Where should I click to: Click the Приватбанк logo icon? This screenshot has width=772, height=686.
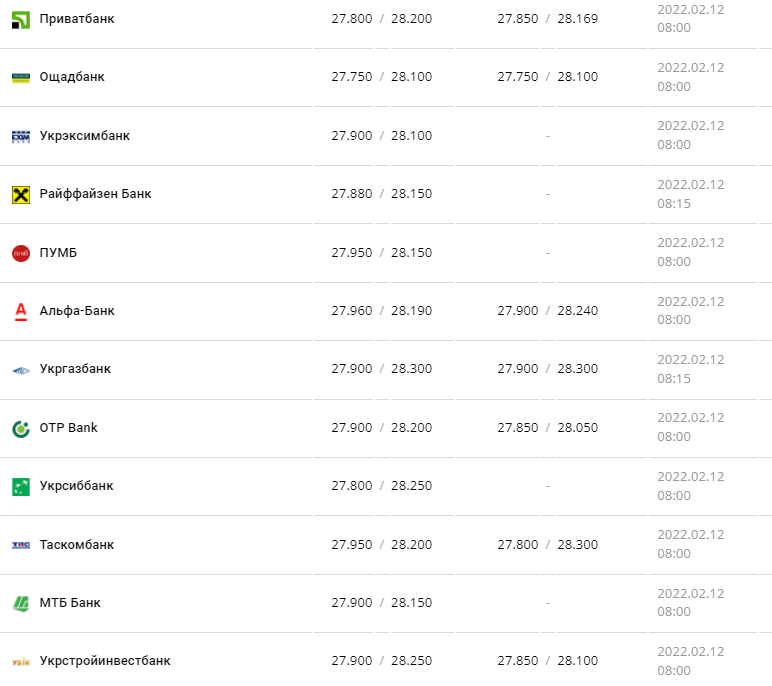pyautogui.click(x=21, y=19)
